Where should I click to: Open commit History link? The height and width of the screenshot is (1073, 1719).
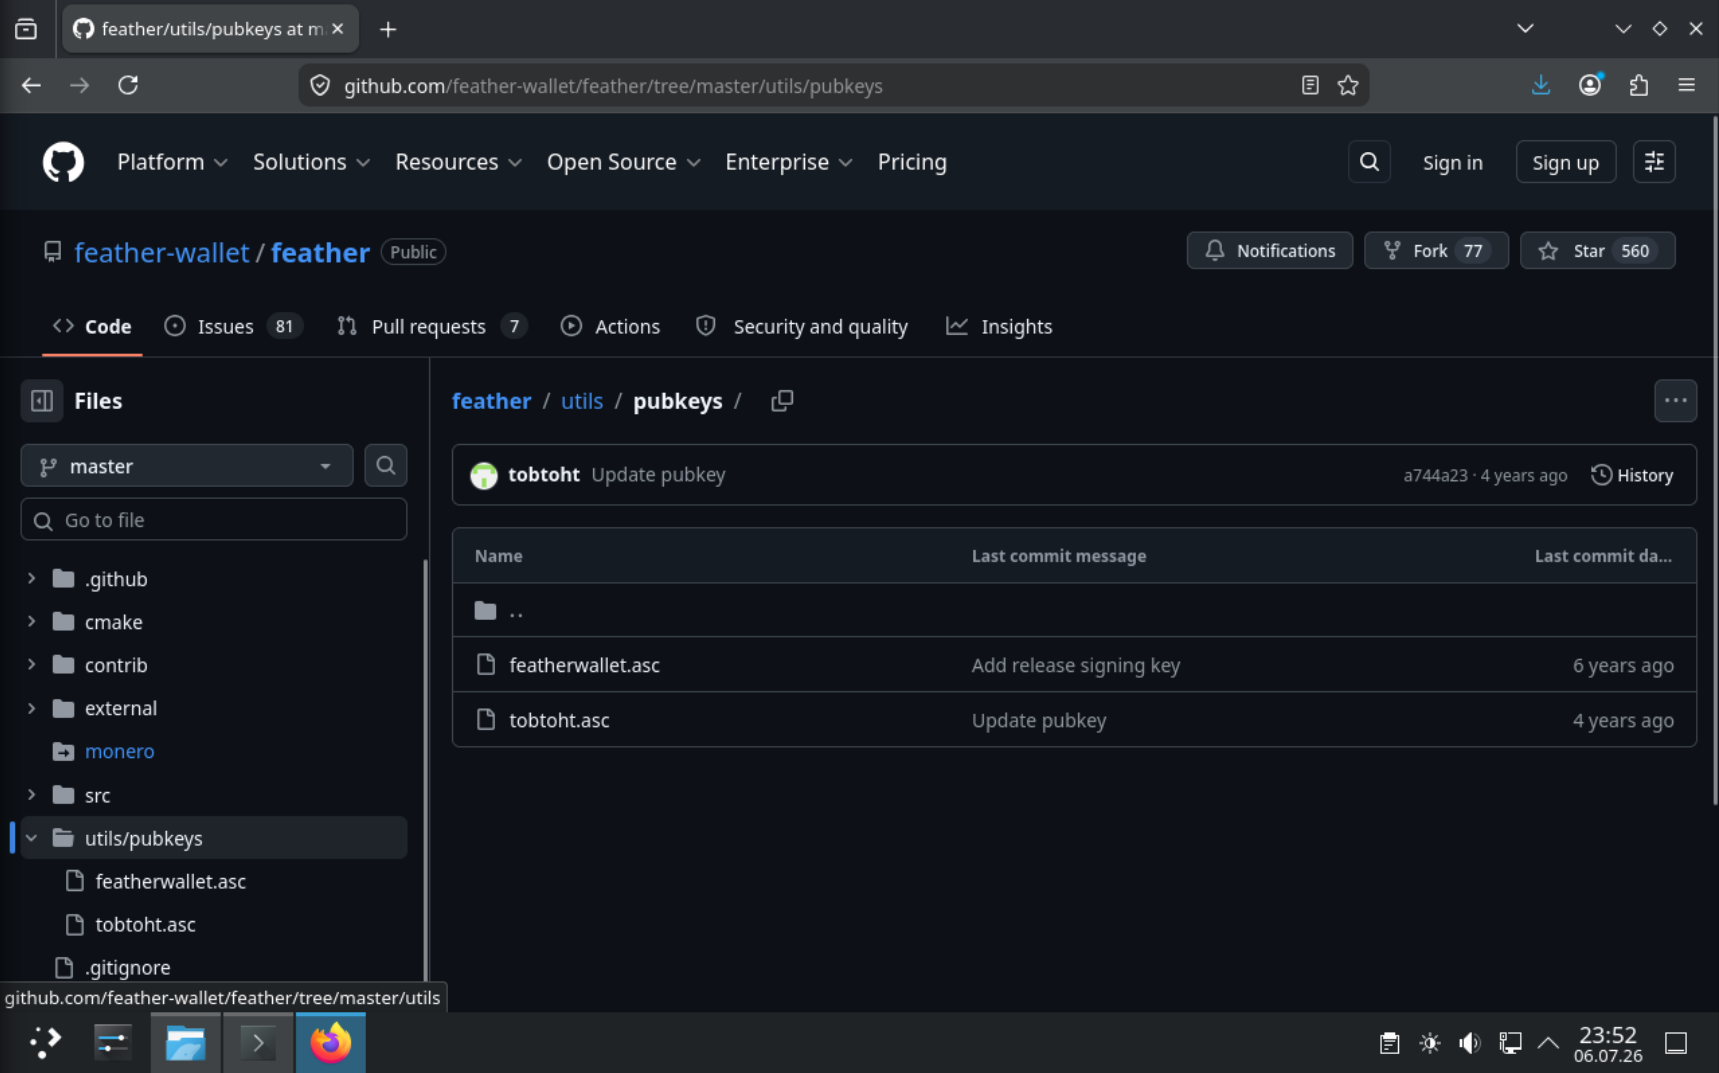(x=1632, y=475)
